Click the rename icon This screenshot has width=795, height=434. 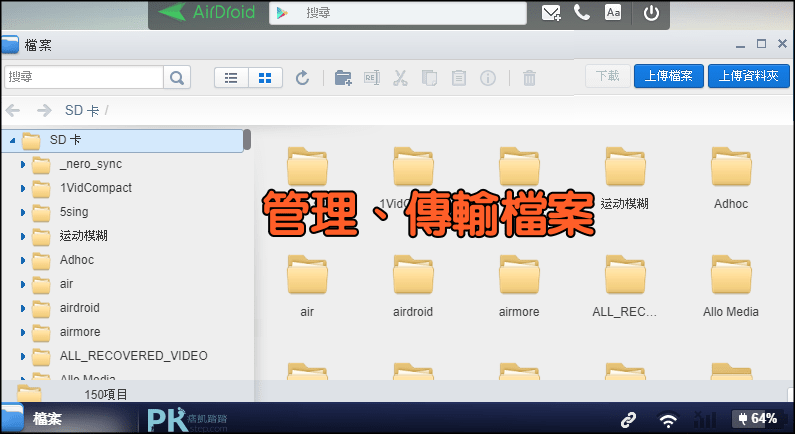pos(372,78)
